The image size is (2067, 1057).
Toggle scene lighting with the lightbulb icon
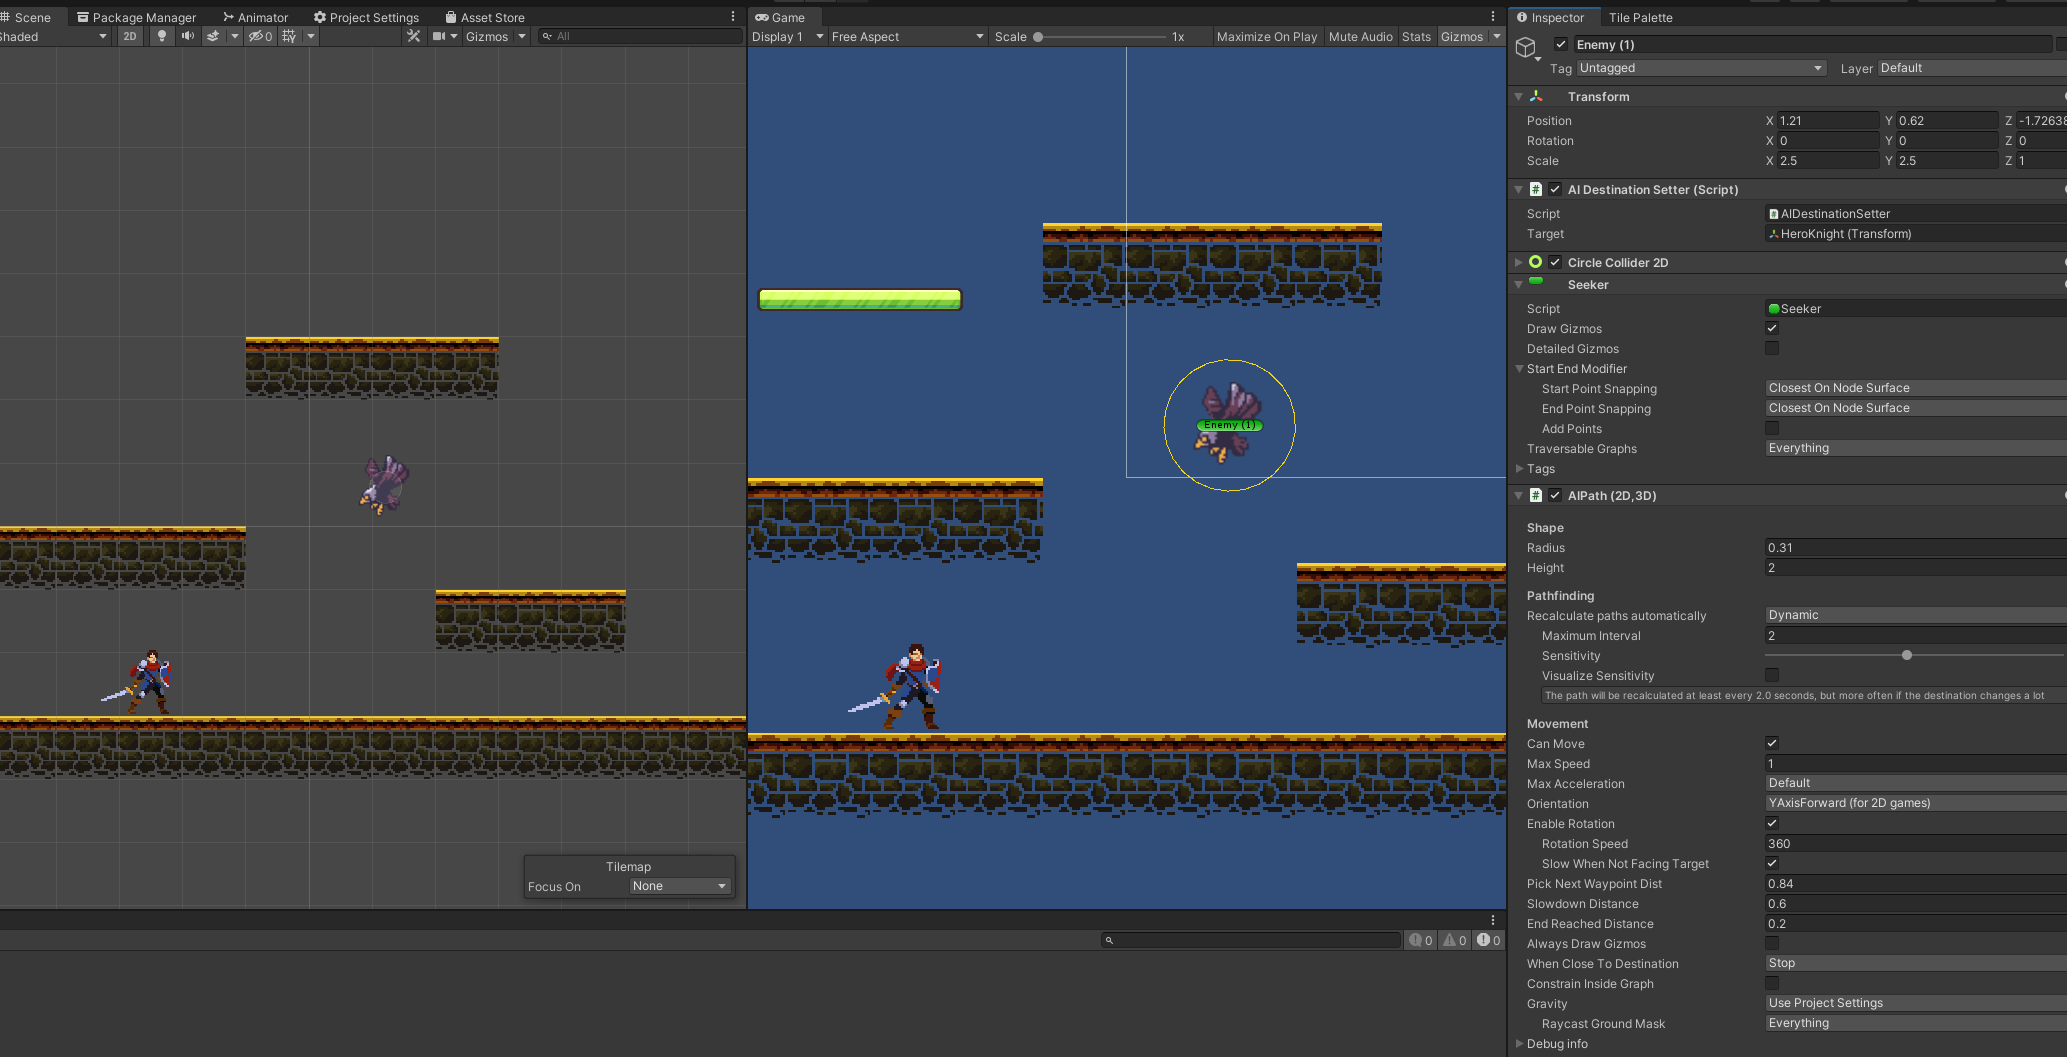162,36
